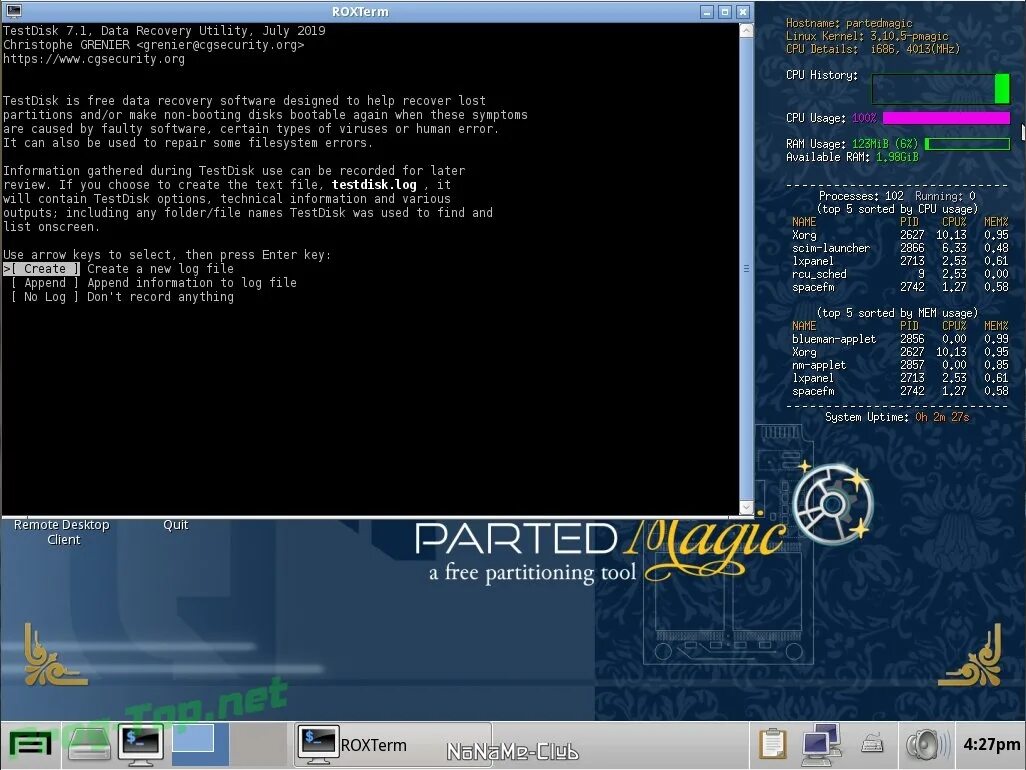1026x770 pixels.
Task: Click the ROXTerm vertical scrollbar track
Action: click(x=746, y=268)
